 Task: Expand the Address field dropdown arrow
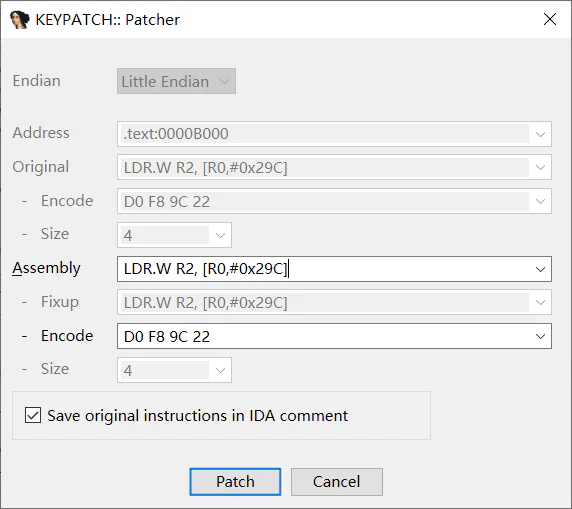(x=540, y=134)
